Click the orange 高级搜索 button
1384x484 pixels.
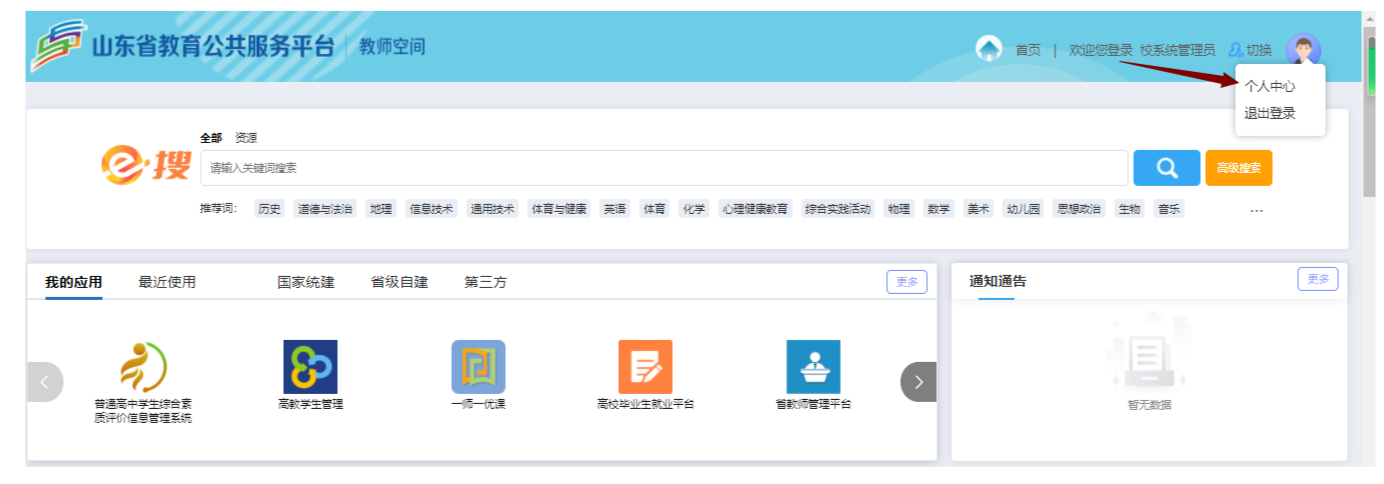click(x=1238, y=168)
